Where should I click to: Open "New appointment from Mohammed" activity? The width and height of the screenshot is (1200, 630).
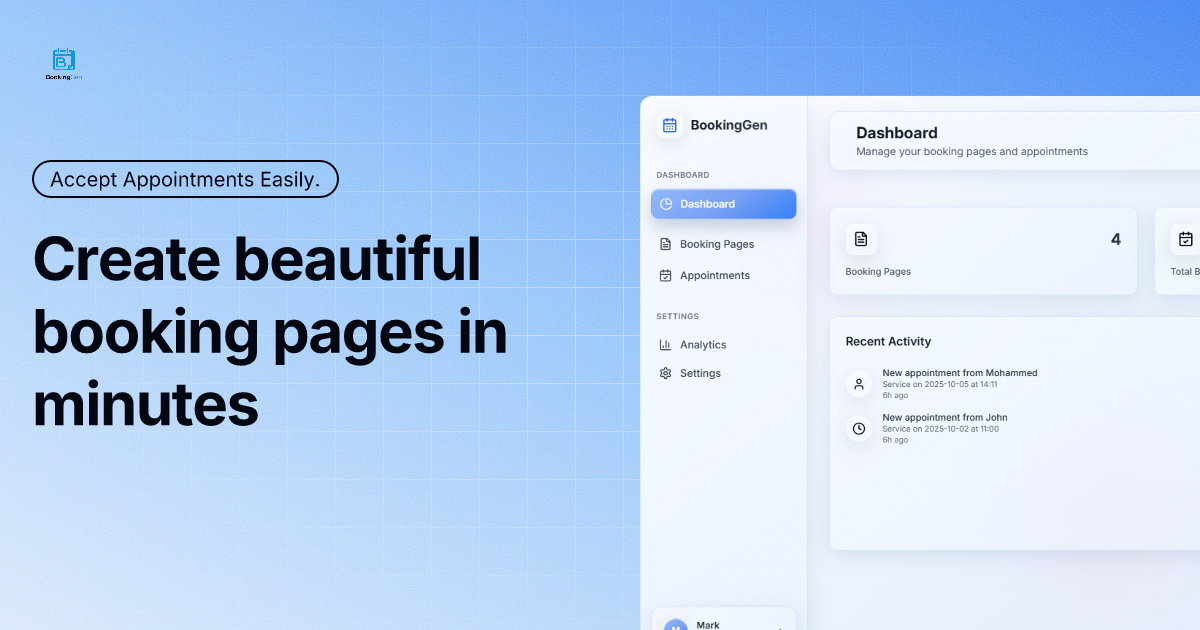click(960, 373)
